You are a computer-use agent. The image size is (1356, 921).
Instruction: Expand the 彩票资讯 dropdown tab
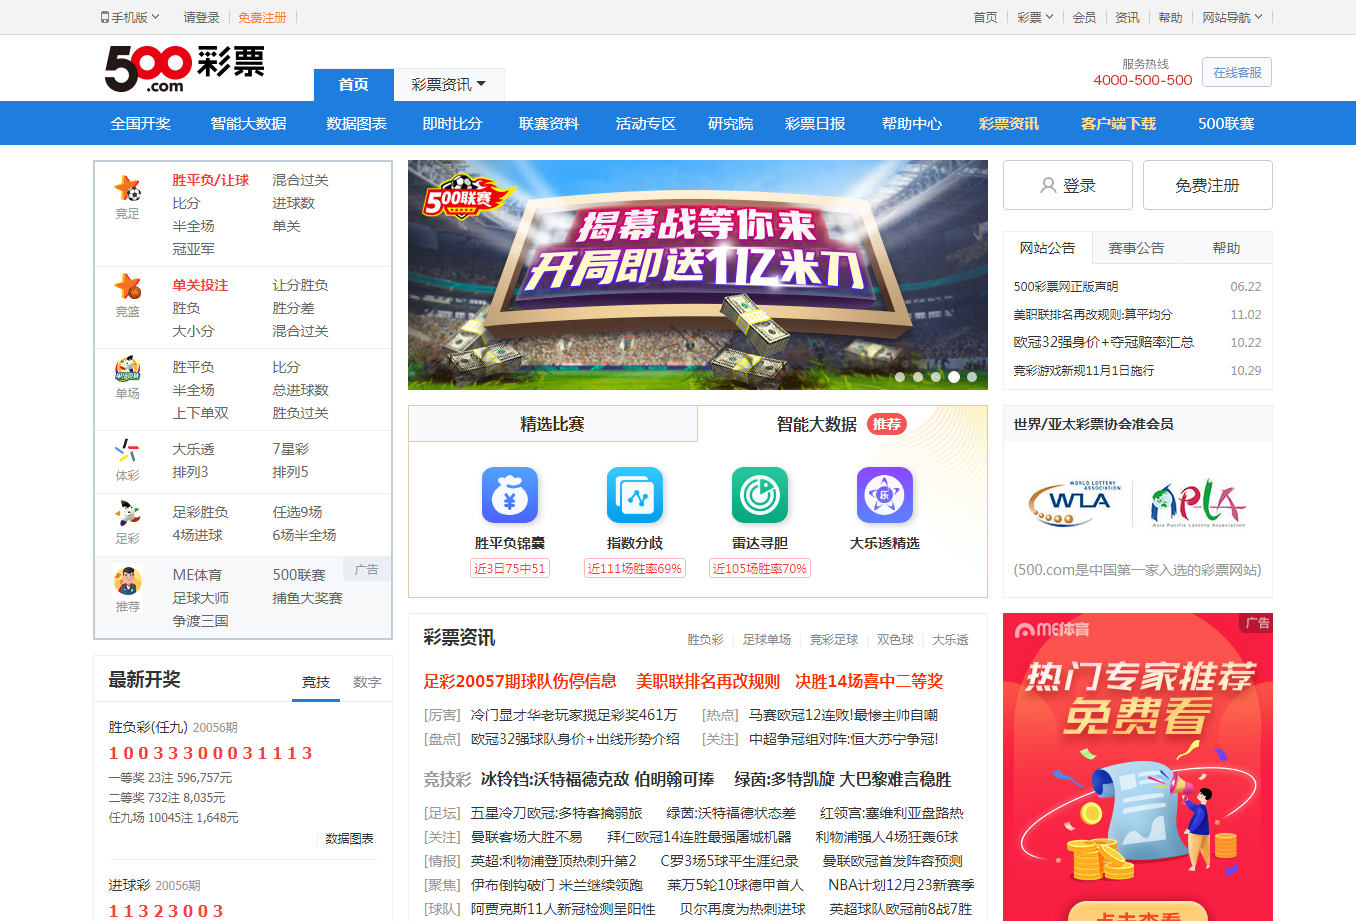point(449,85)
